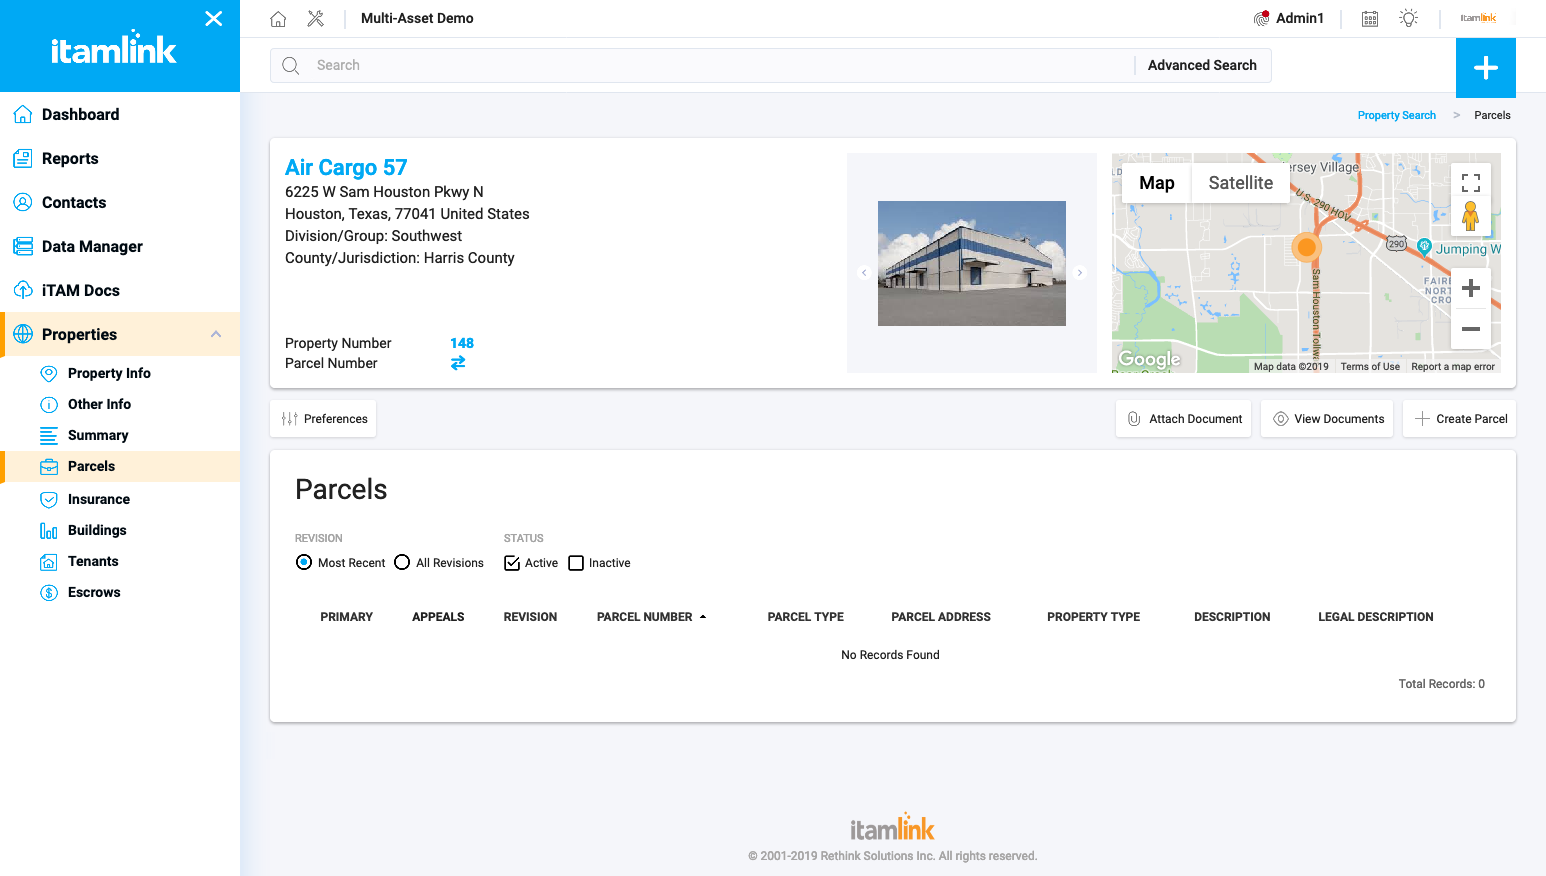Open Buildings in the sidebar

97,530
